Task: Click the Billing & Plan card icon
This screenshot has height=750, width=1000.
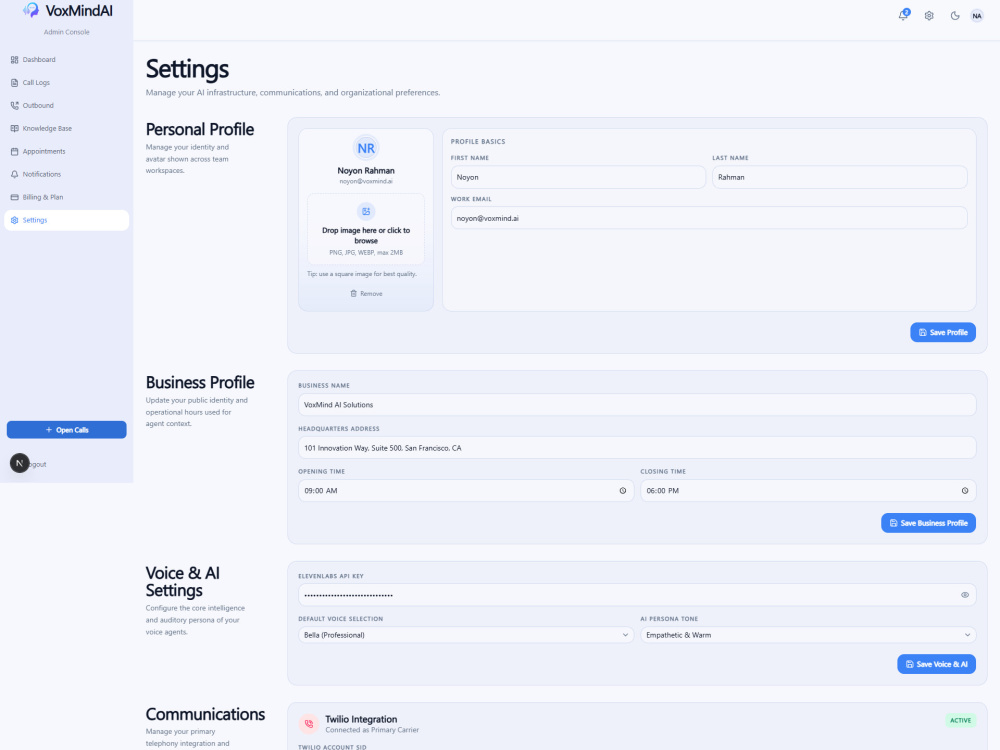Action: click(15, 197)
